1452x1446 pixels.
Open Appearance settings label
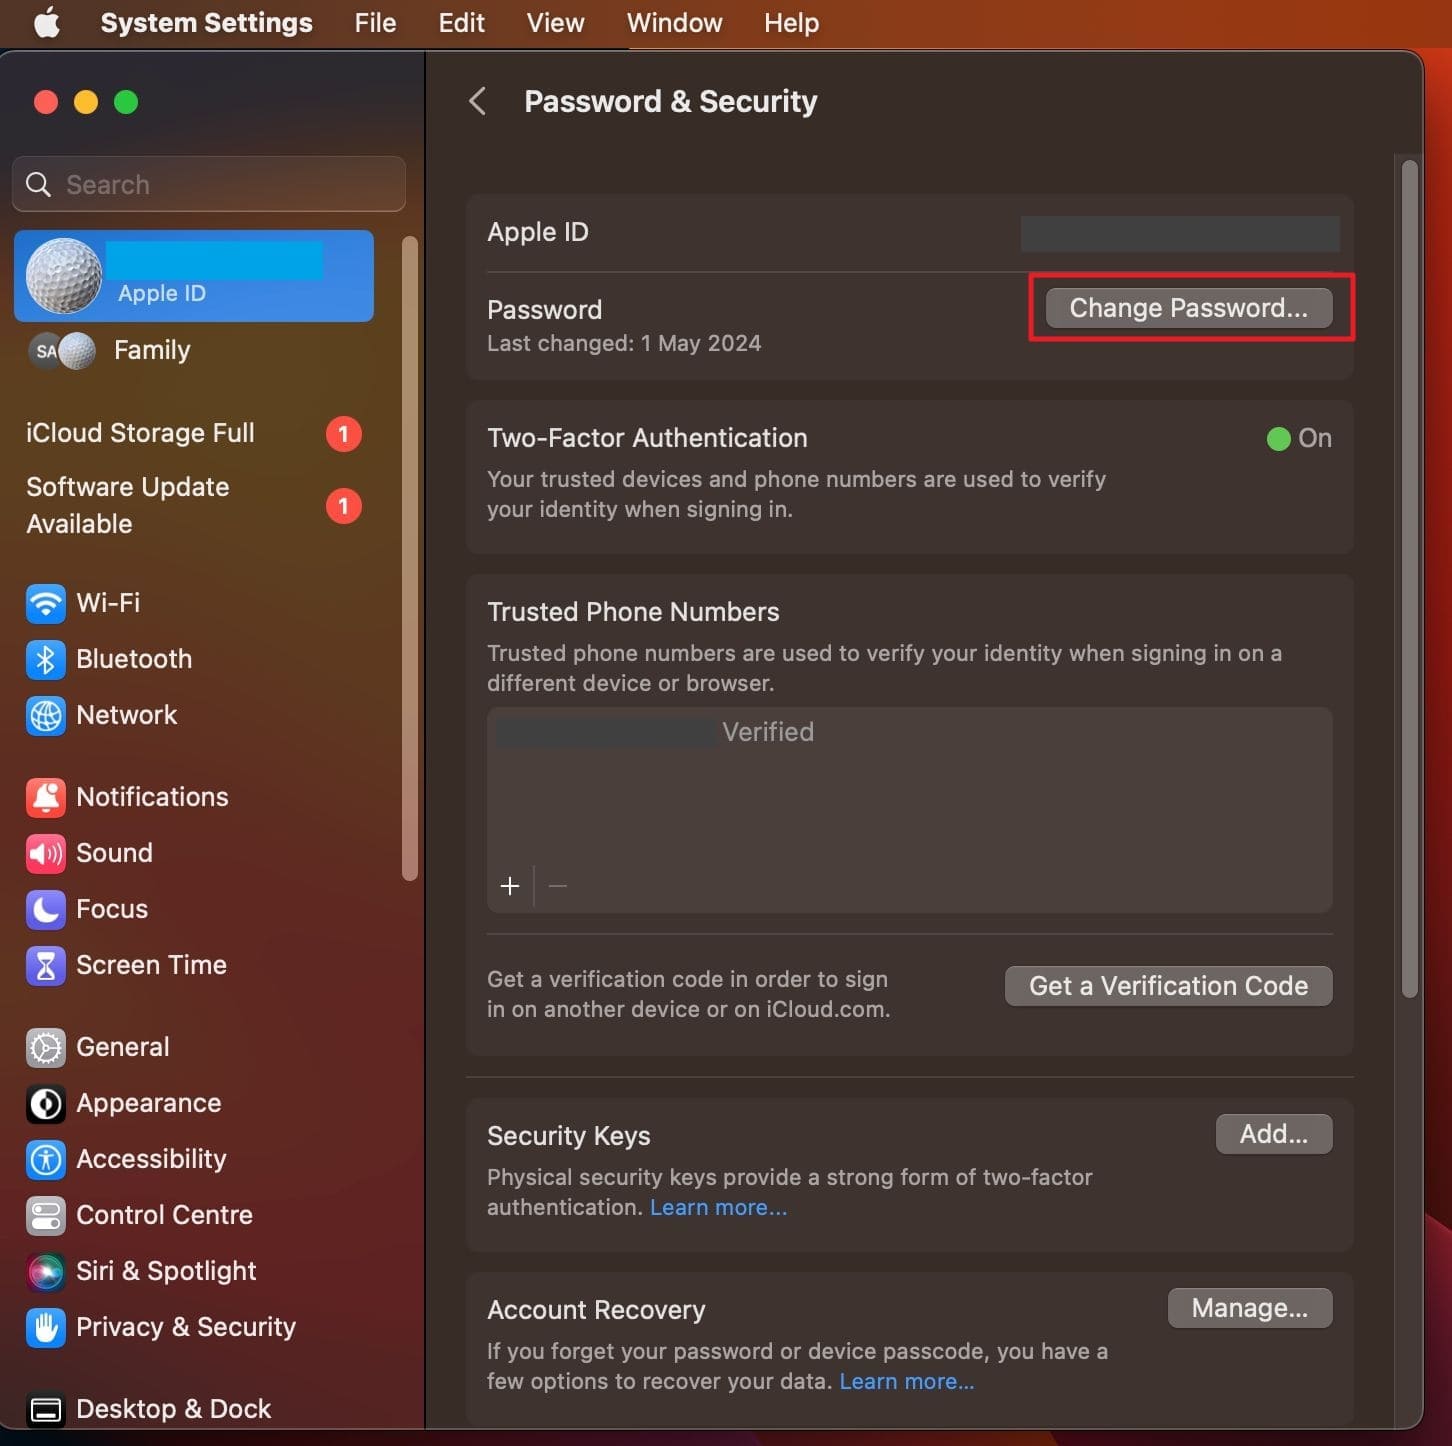[149, 1103]
